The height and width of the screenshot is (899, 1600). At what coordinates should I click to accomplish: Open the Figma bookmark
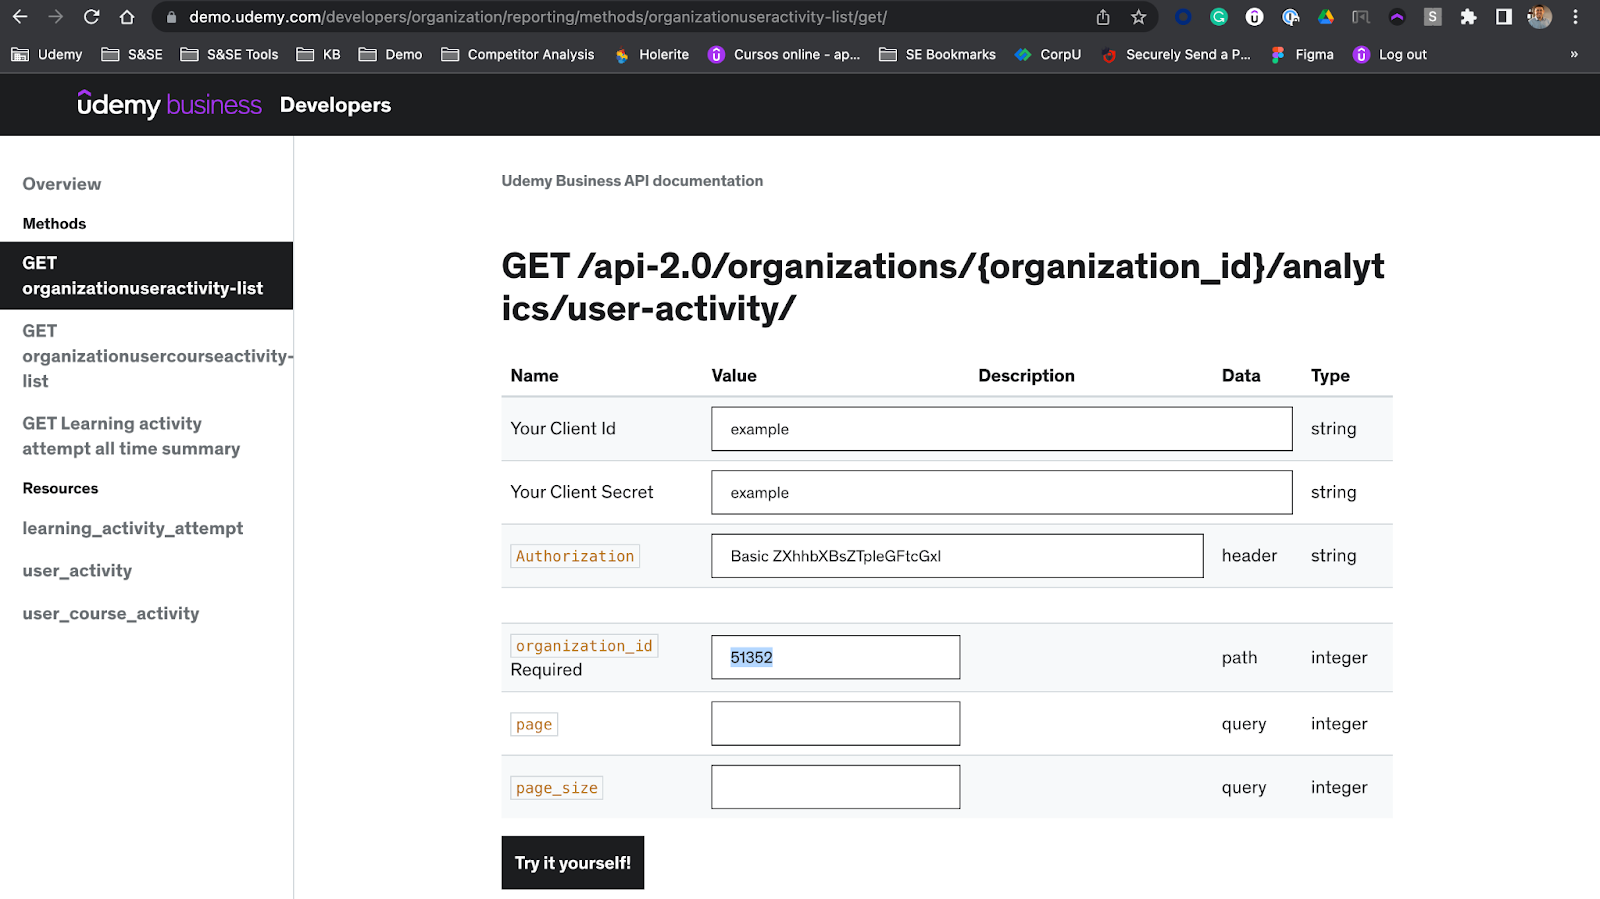point(1302,55)
